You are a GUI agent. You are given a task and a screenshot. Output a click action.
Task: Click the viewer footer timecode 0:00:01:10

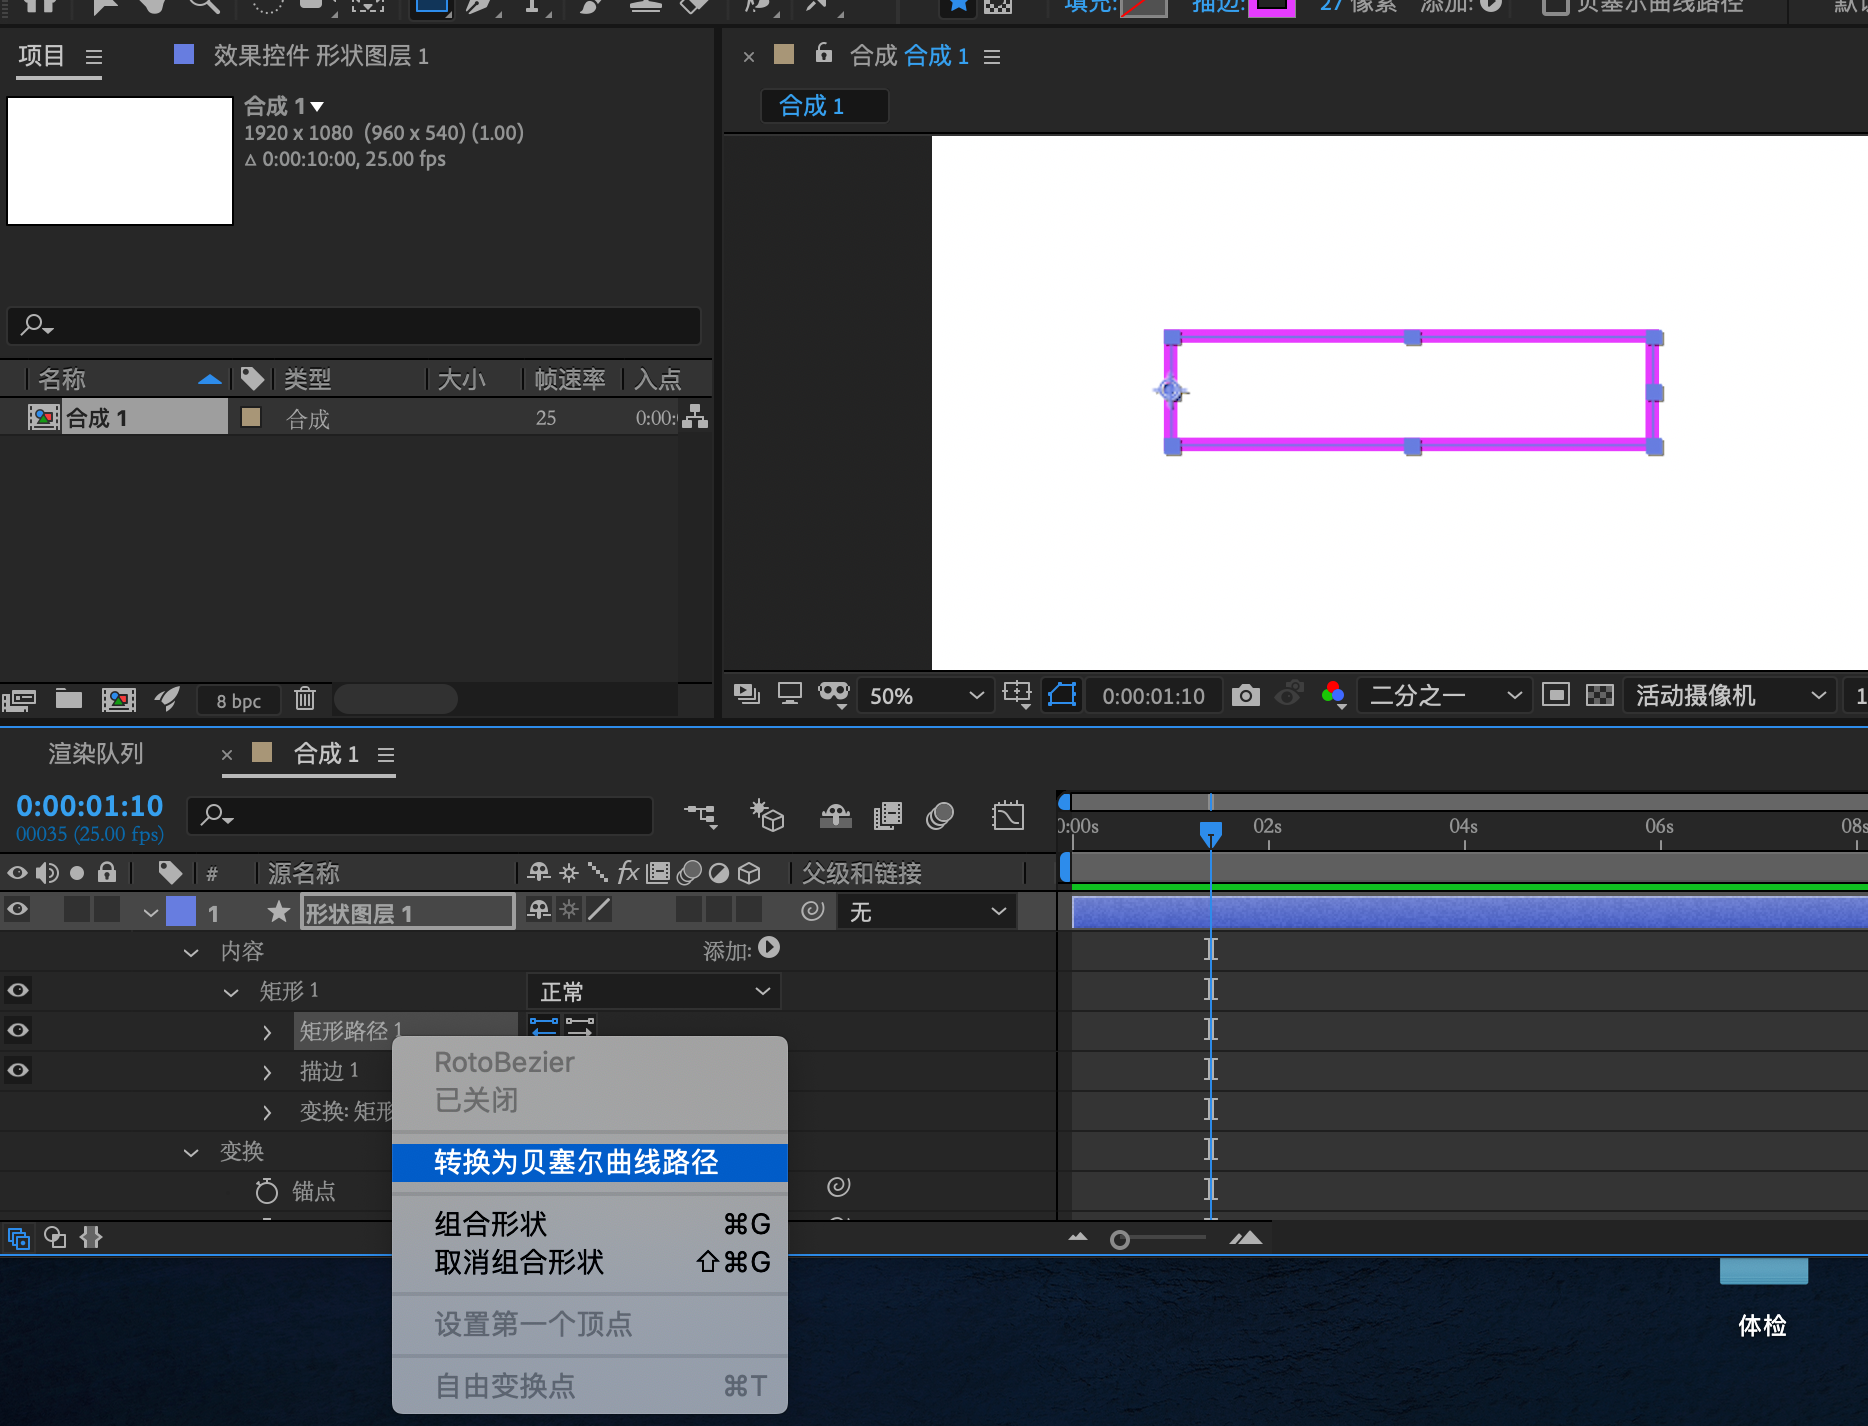[1154, 696]
